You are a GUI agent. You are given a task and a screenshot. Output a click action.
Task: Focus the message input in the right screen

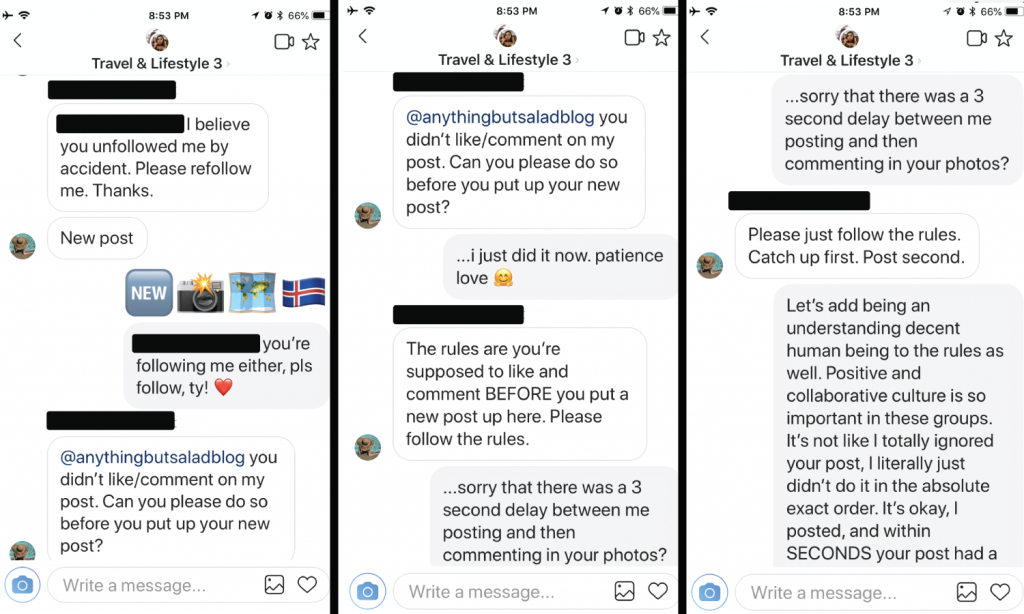coord(840,592)
